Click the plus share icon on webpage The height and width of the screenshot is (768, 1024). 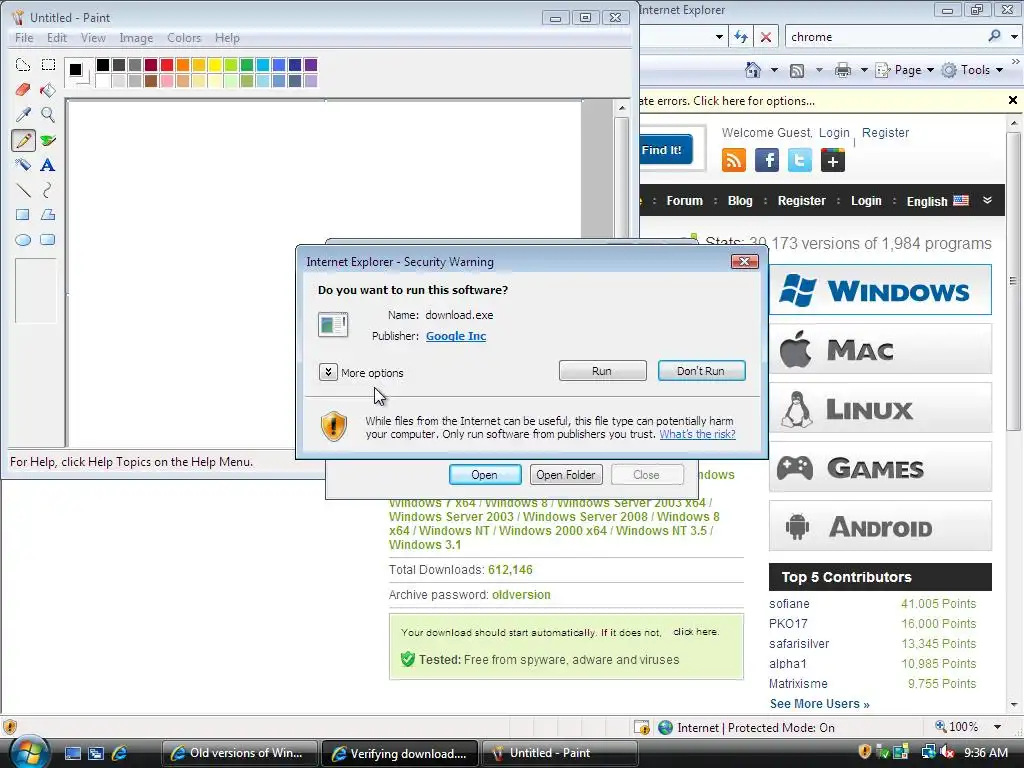click(x=833, y=160)
